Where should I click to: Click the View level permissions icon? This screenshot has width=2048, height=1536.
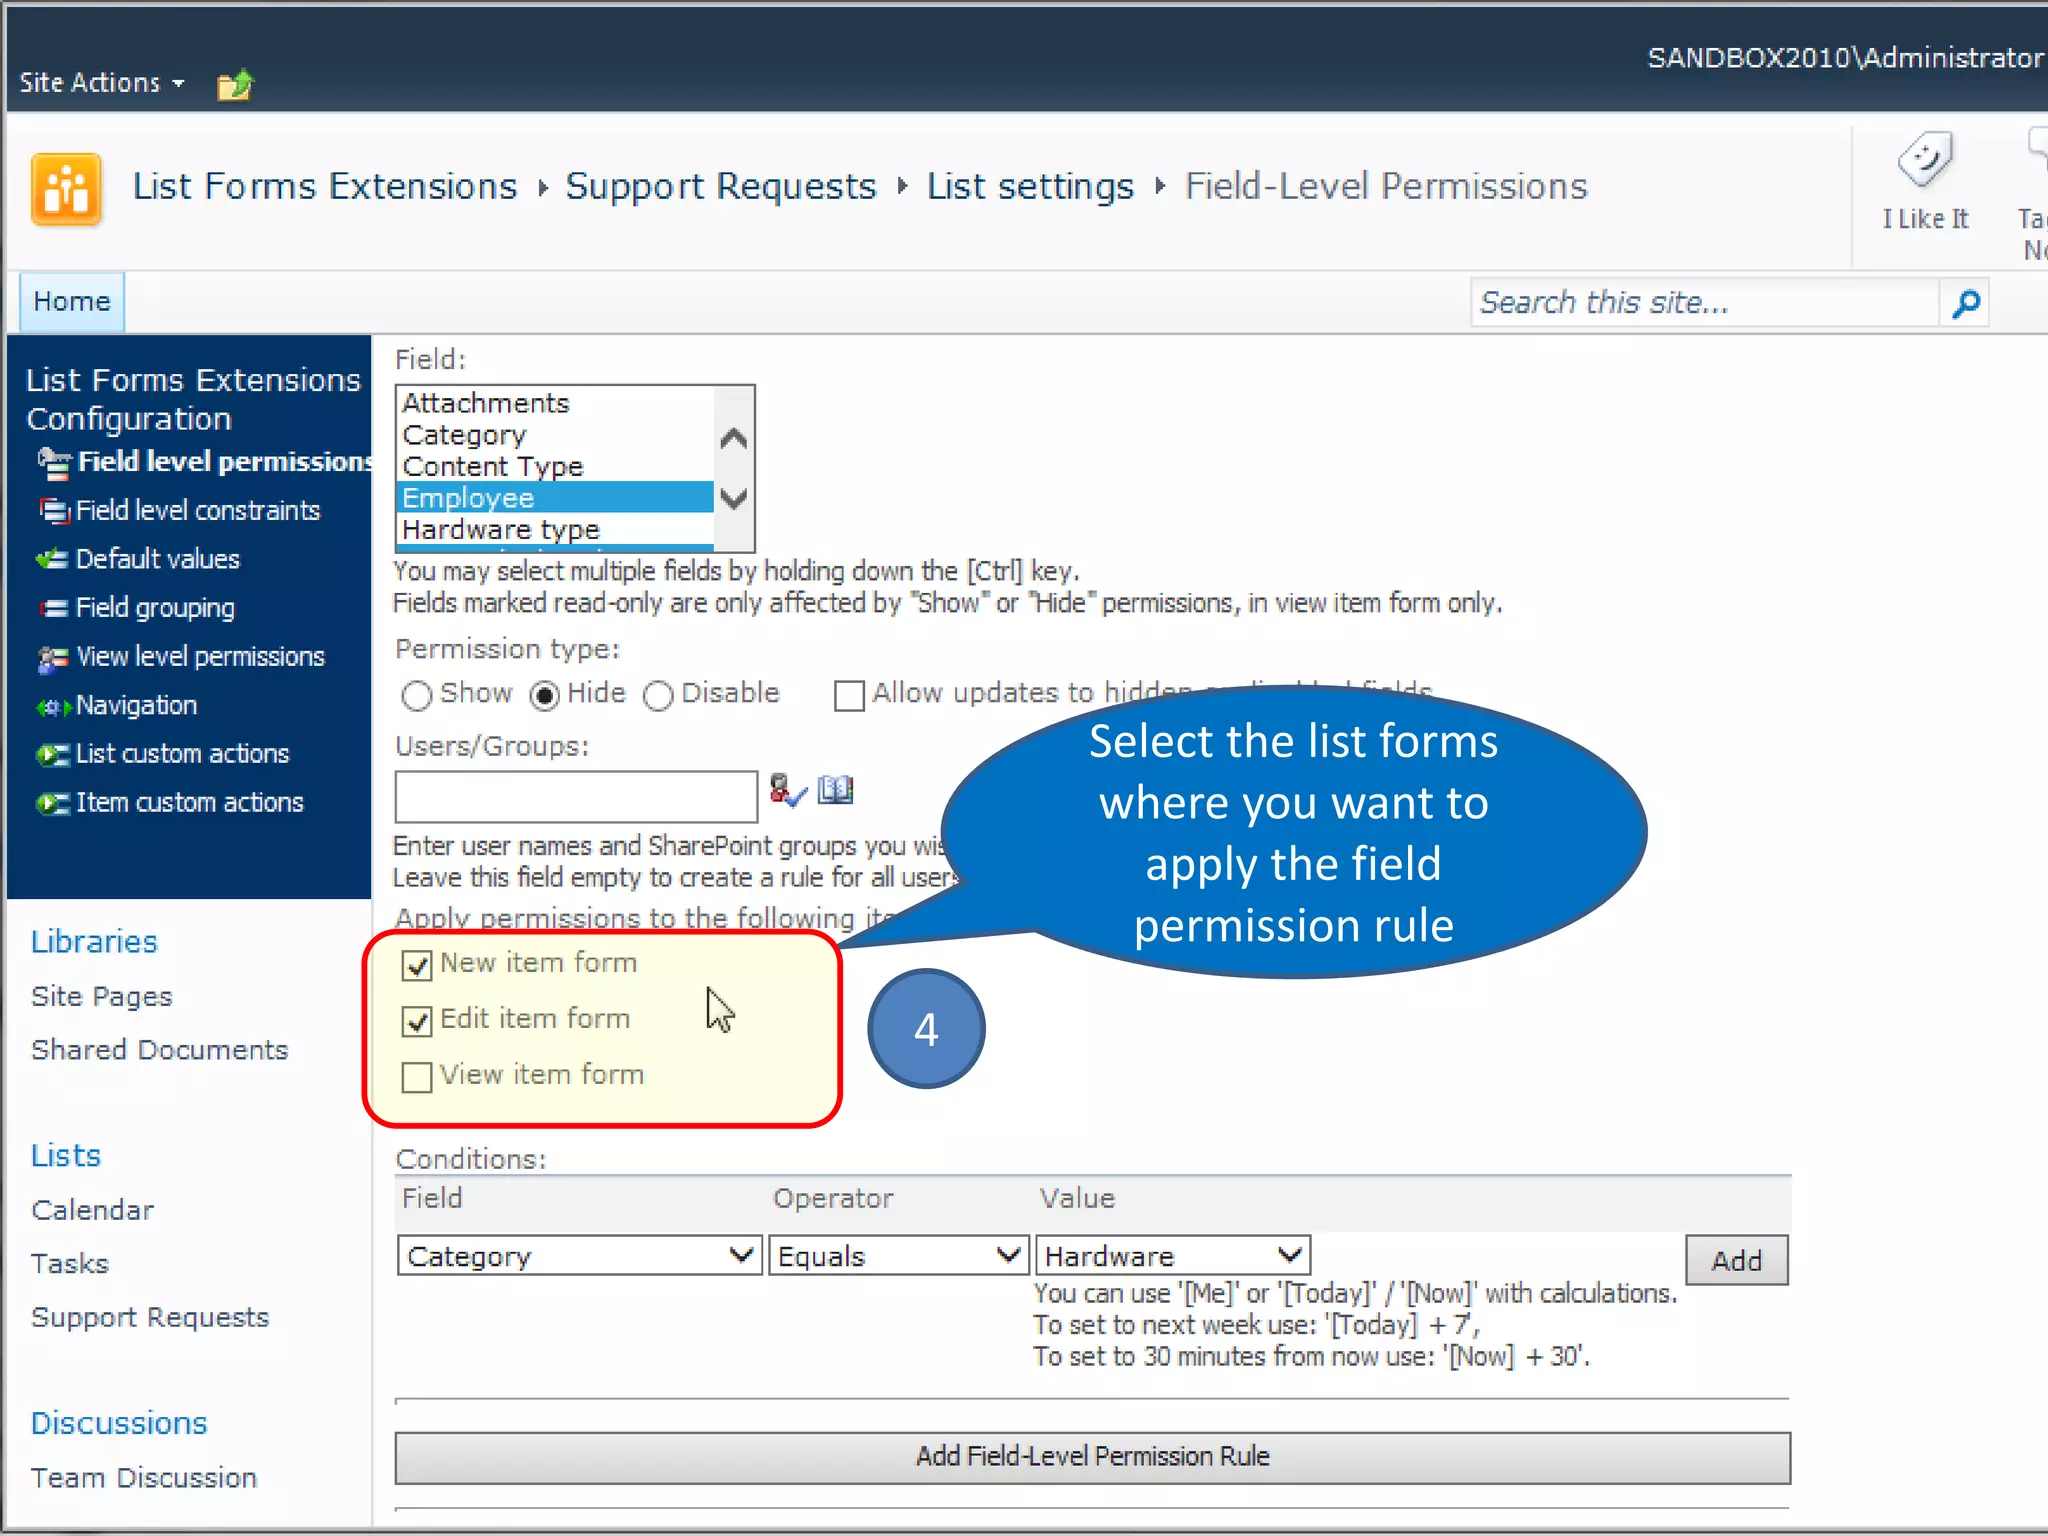[53, 658]
